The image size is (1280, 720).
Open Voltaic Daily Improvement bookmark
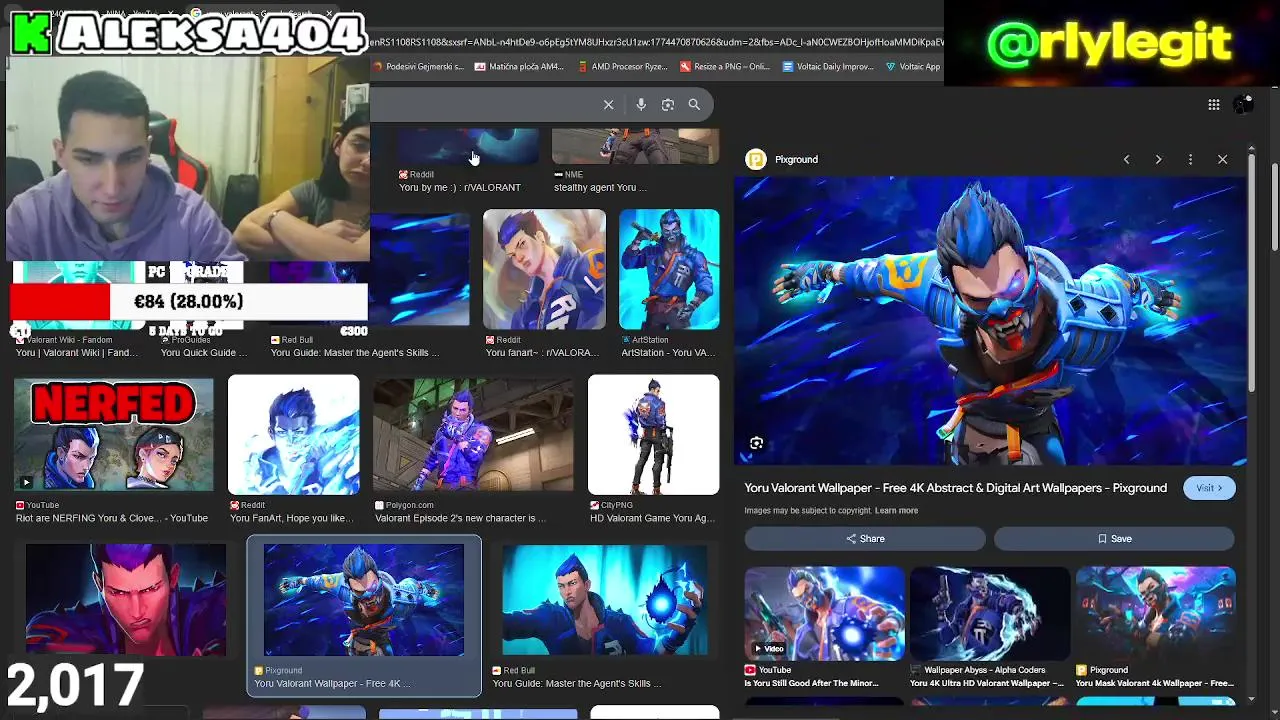(828, 67)
